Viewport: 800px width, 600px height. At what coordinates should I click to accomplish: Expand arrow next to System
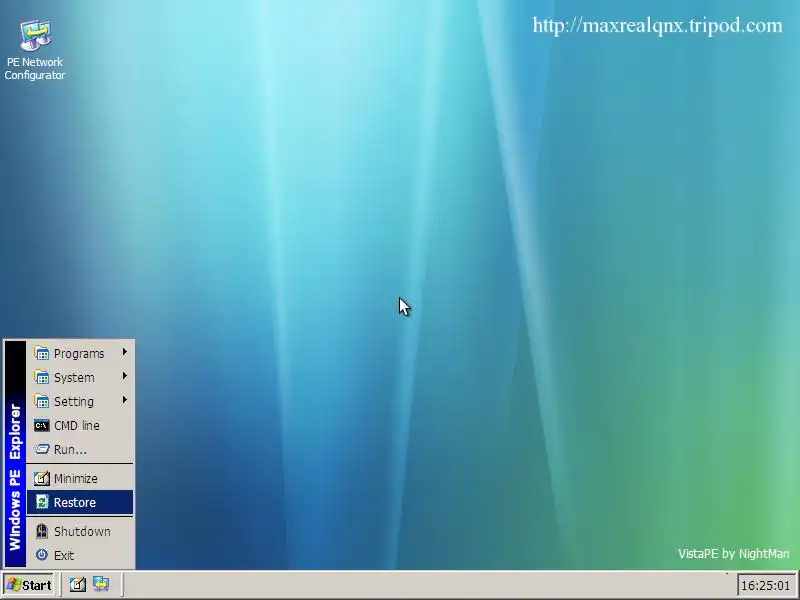coord(124,376)
